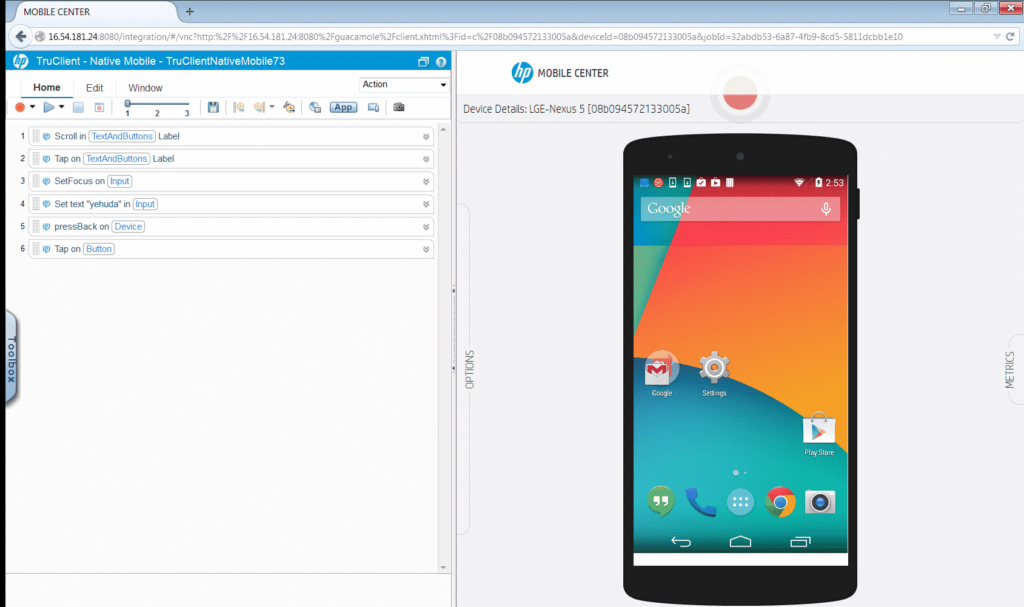
Task: Click the Input object in step 4
Action: coord(145,204)
